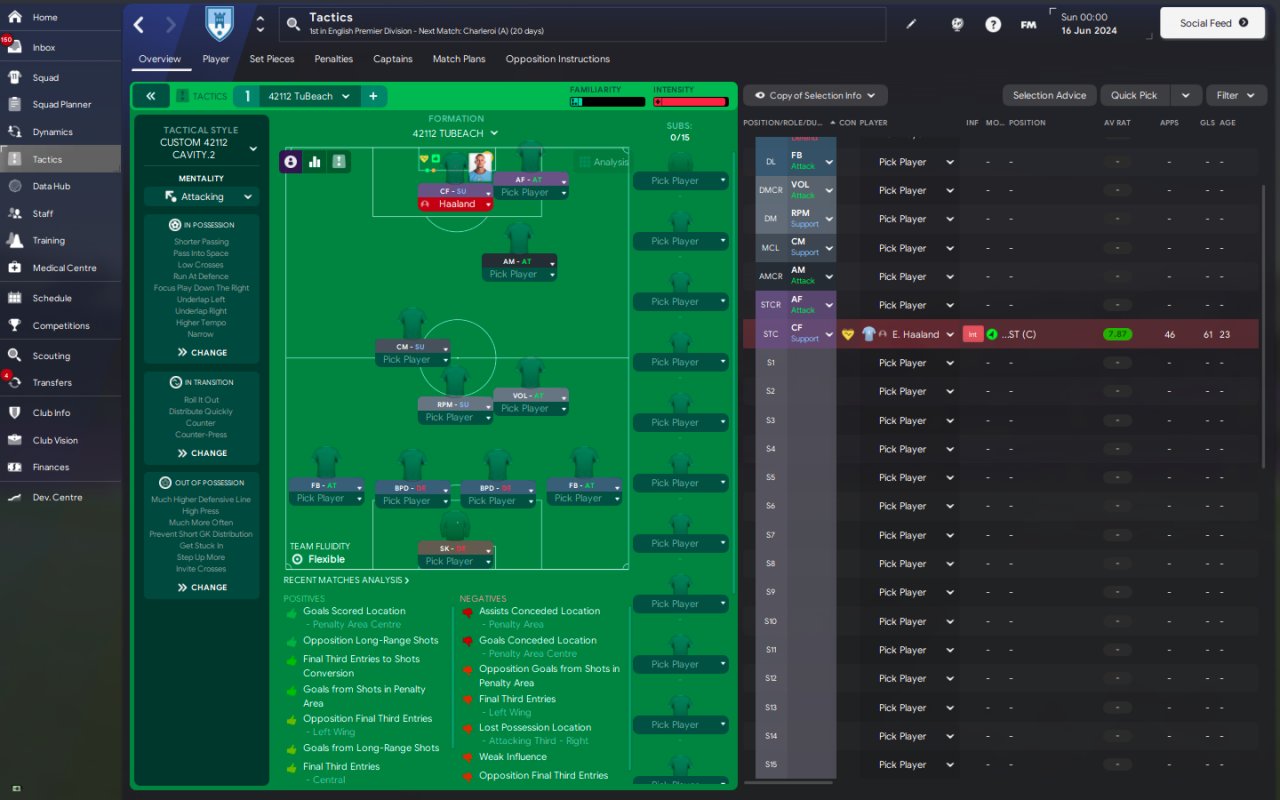Collapse the tactics panel with double-arrow button
The width and height of the screenshot is (1280, 800).
pos(150,96)
